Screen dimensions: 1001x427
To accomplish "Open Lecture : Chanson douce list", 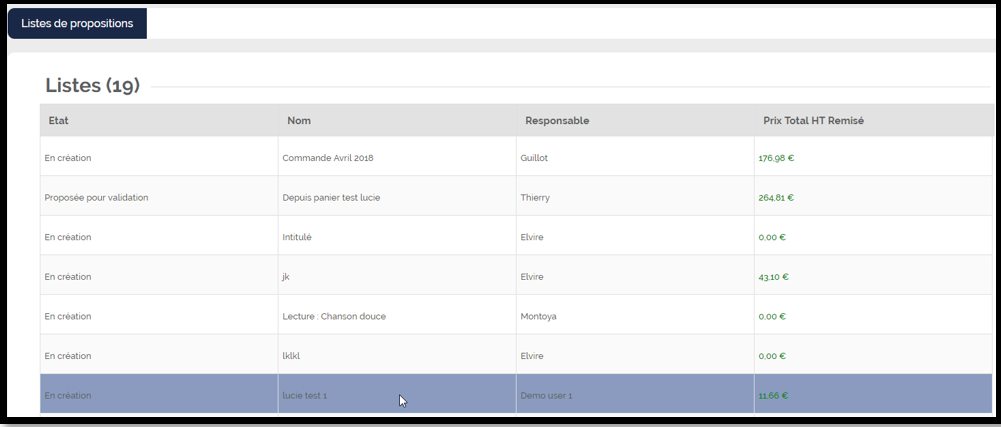I will tap(334, 317).
